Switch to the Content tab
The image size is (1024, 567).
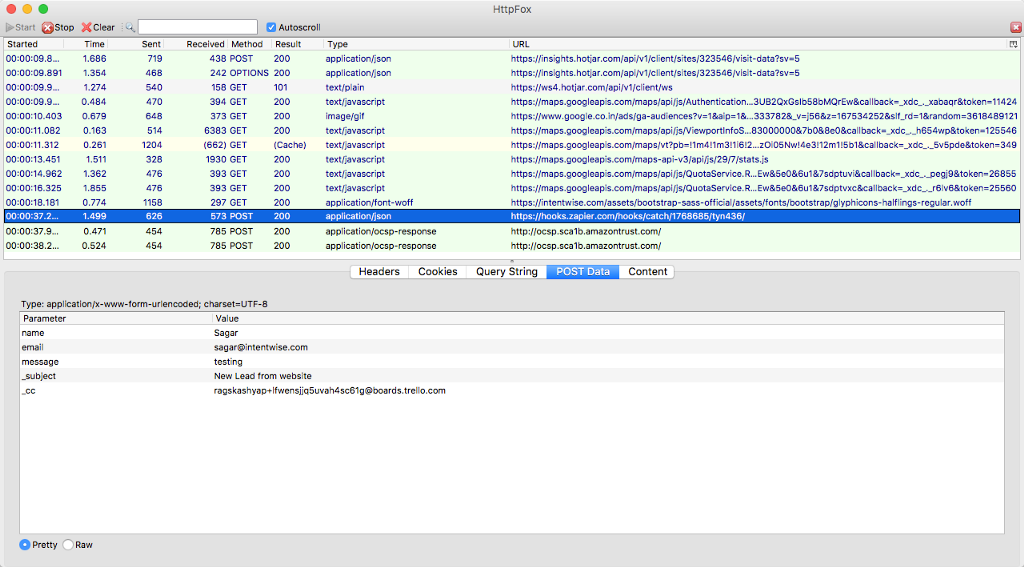(x=647, y=272)
